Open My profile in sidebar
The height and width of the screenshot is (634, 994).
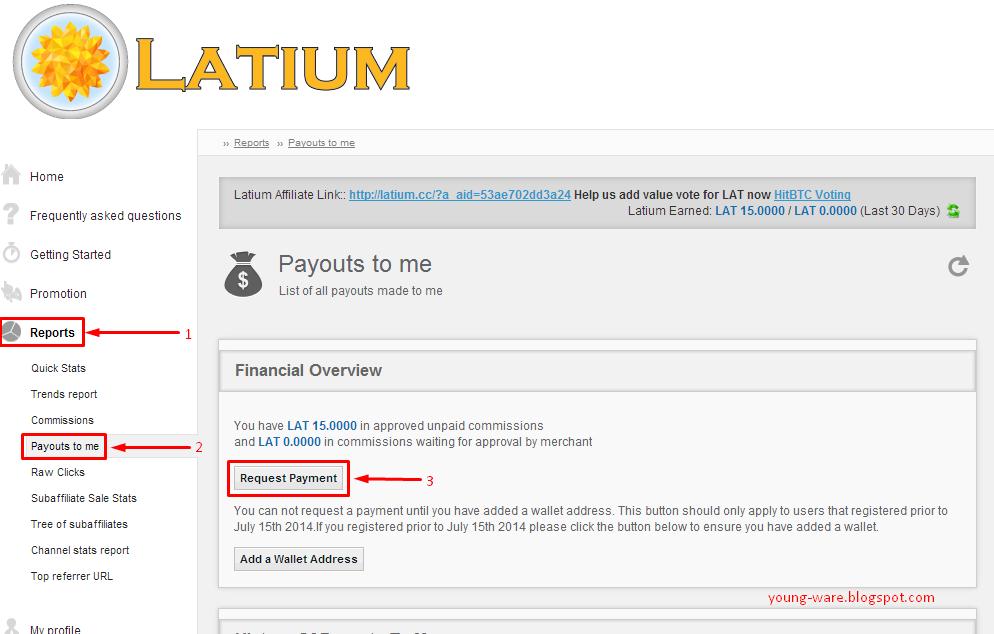(x=55, y=630)
